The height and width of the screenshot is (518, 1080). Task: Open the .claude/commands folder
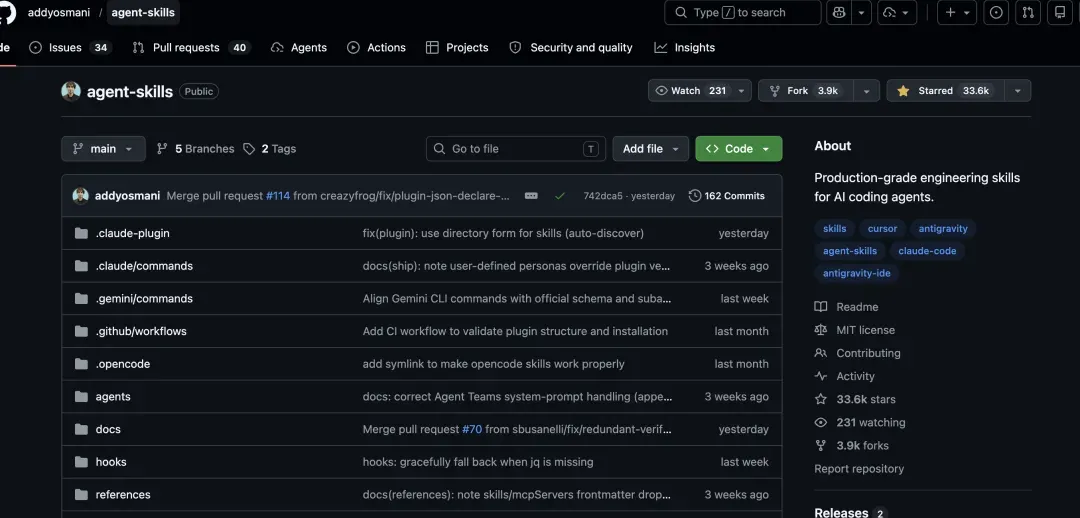point(144,266)
